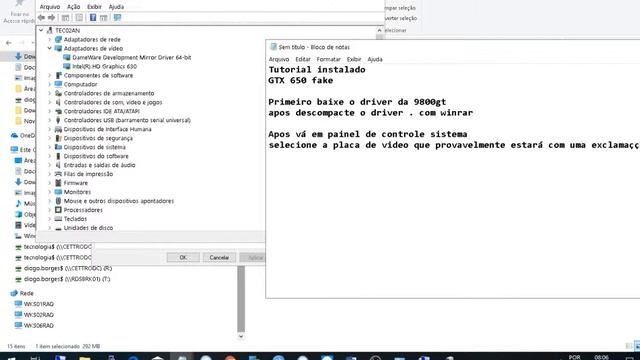Expand the Controladores de som, vídeo e jogos node
This screenshot has width=640, height=360.
(50, 102)
